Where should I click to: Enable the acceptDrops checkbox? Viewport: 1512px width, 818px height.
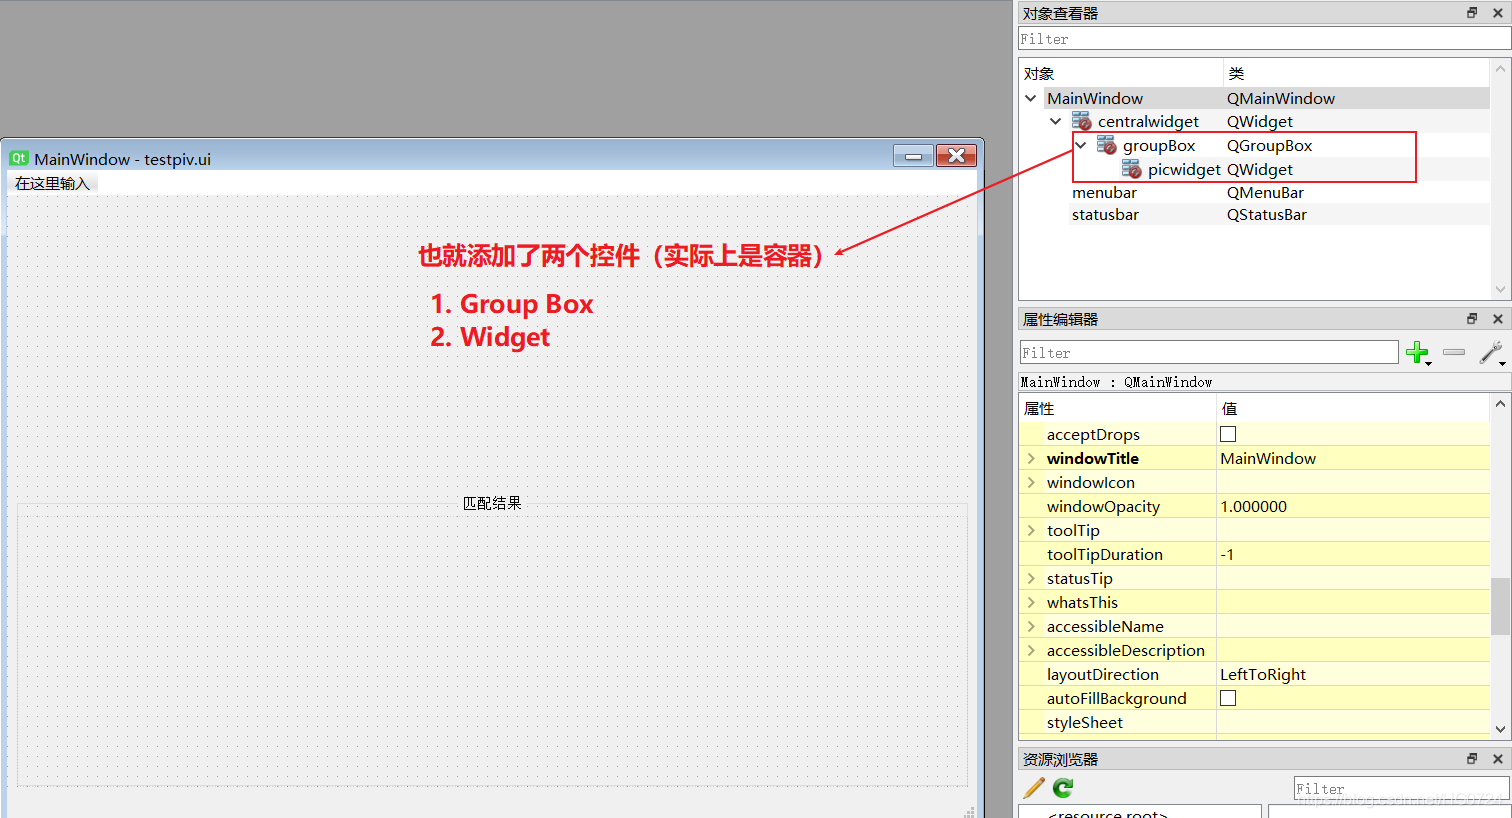(x=1228, y=434)
